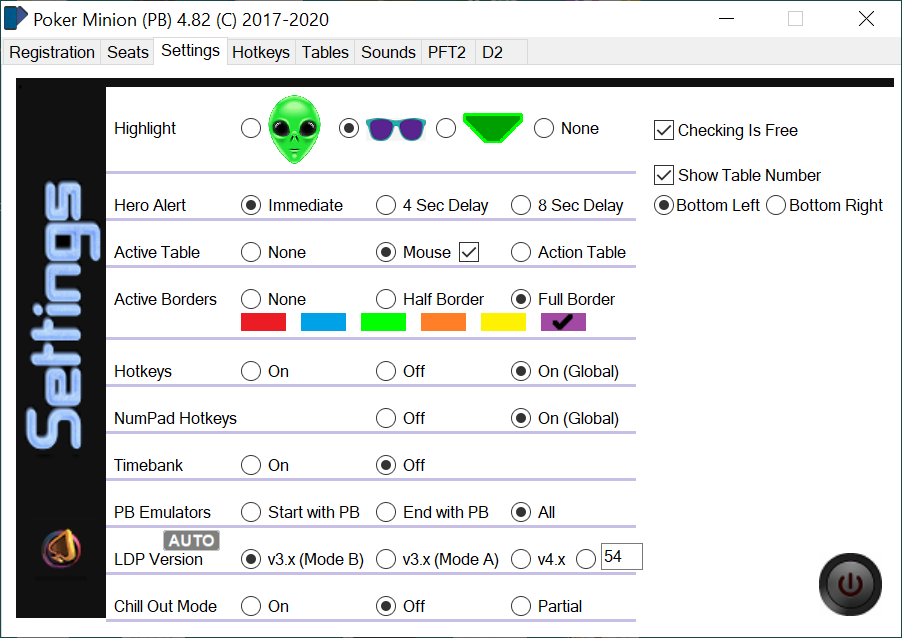902x638 pixels.
Task: Pick the yellow border color swatch
Action: tap(503, 322)
